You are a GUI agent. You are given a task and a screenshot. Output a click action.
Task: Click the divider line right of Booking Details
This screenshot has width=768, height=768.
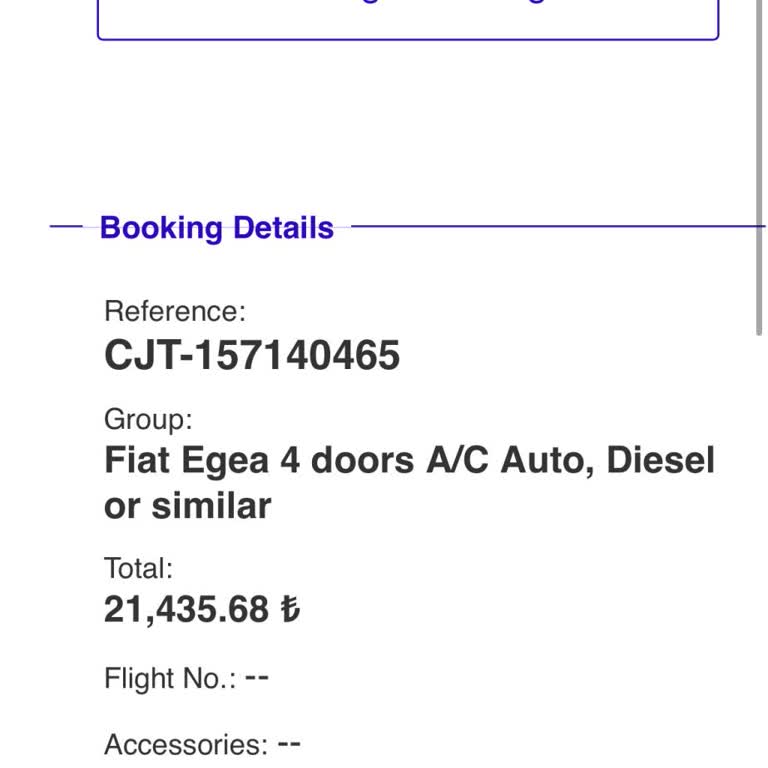click(550, 227)
